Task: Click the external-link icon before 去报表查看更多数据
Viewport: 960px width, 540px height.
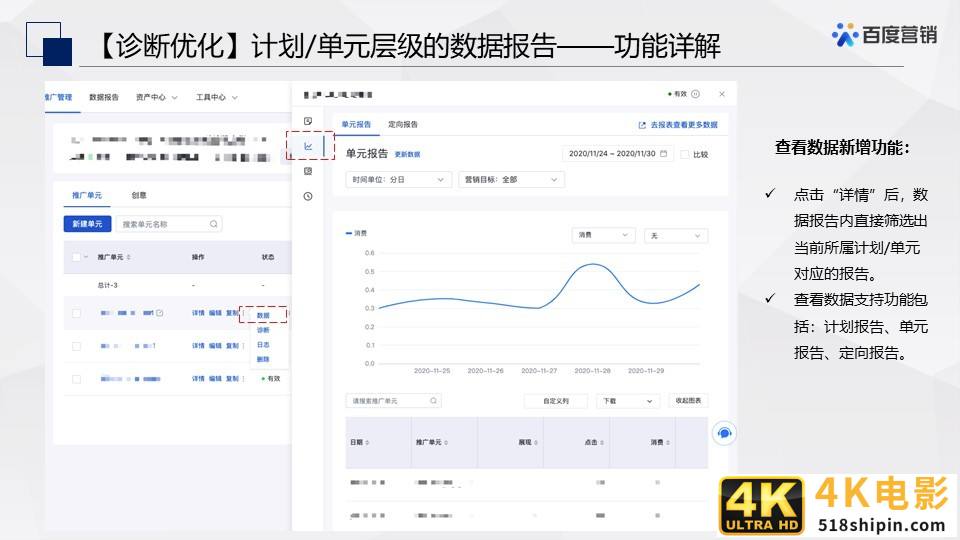Action: [642, 125]
